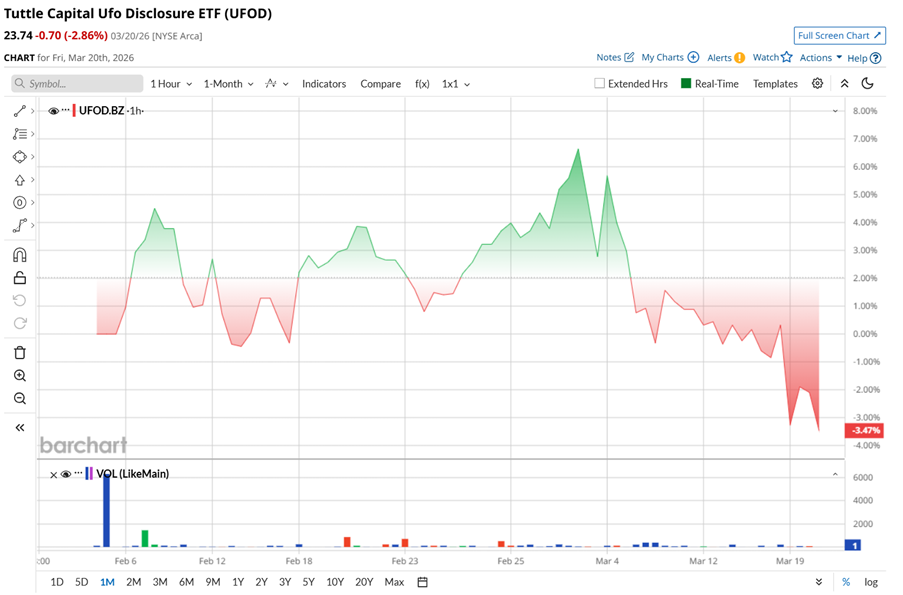Collapse the toolbar with double-up chevron
This screenshot has width=903, height=595.
tap(844, 84)
